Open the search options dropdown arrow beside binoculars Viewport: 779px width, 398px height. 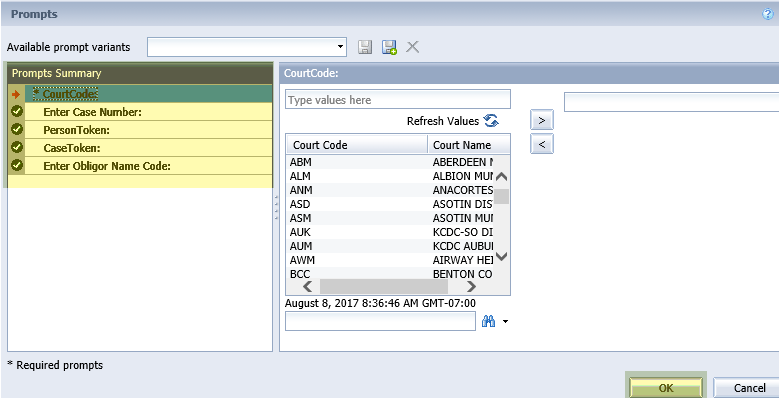505,321
